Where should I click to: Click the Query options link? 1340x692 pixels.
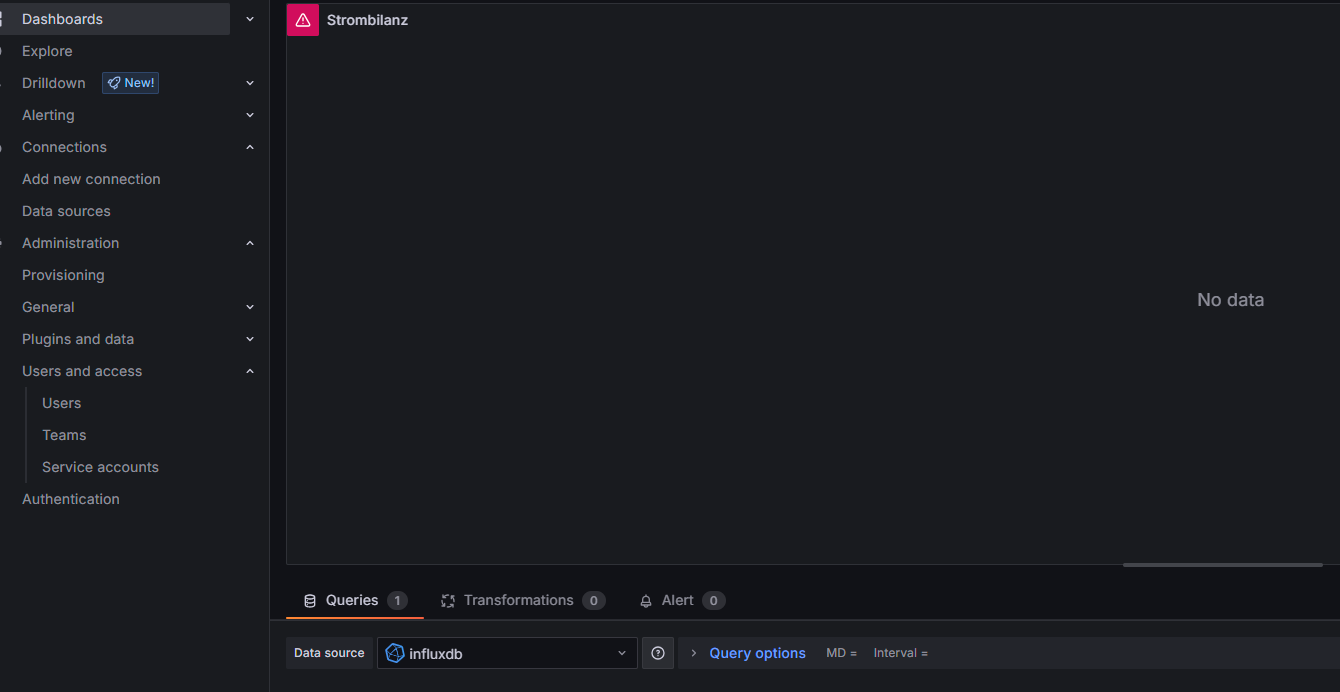[x=757, y=653]
